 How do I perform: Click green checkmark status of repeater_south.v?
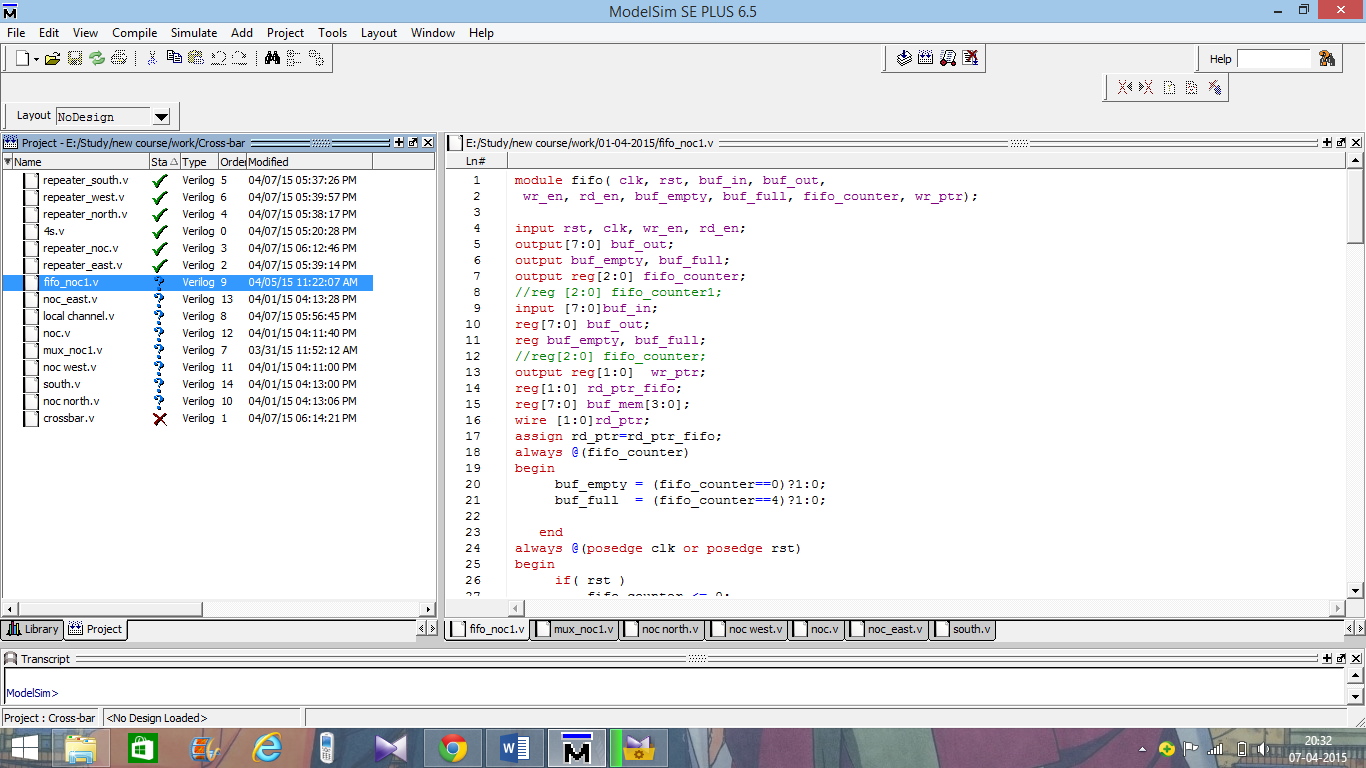click(159, 180)
